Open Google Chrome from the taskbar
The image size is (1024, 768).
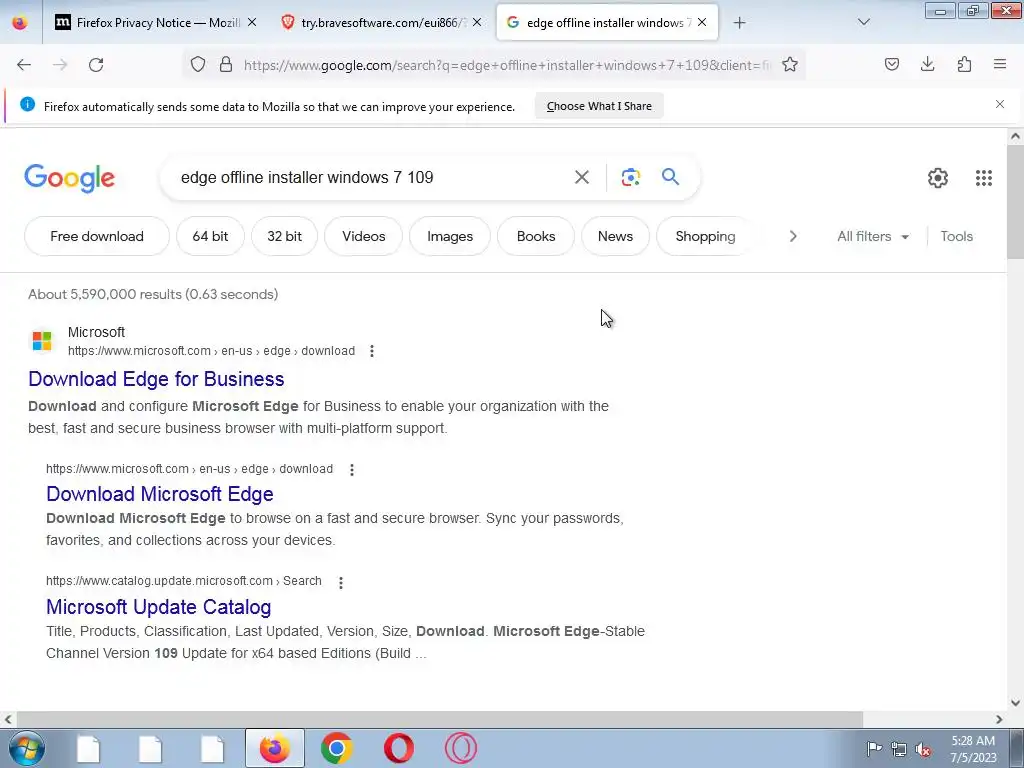pos(336,748)
